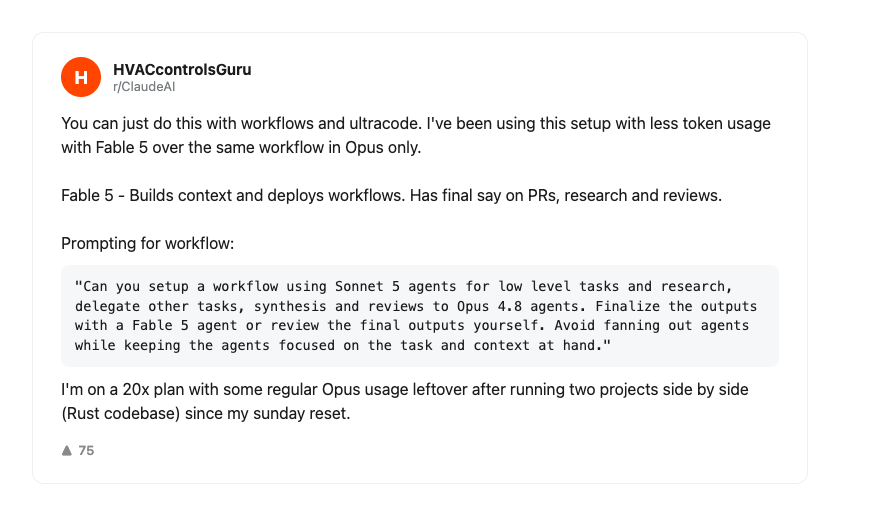Image resolution: width=880 pixels, height=507 pixels.
Task: Click "research and reviews" in Fable 5 sentence
Action: point(643,195)
